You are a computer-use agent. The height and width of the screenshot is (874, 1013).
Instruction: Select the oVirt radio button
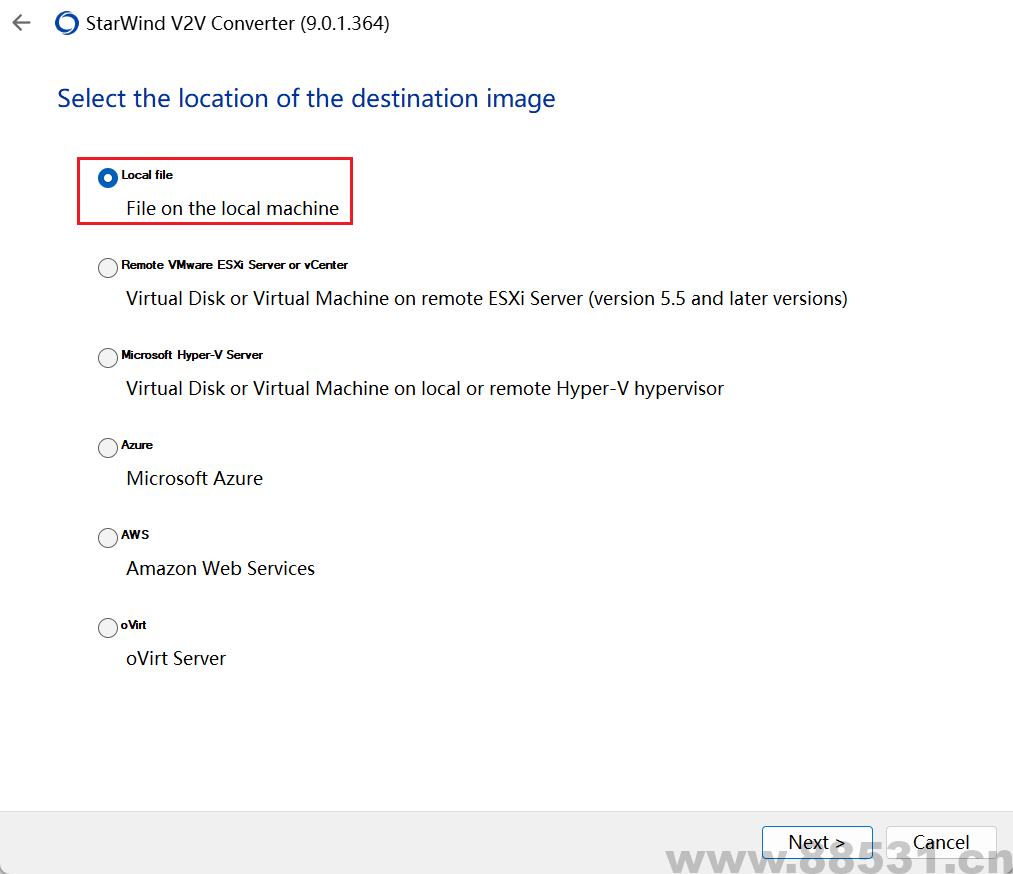[x=108, y=628]
